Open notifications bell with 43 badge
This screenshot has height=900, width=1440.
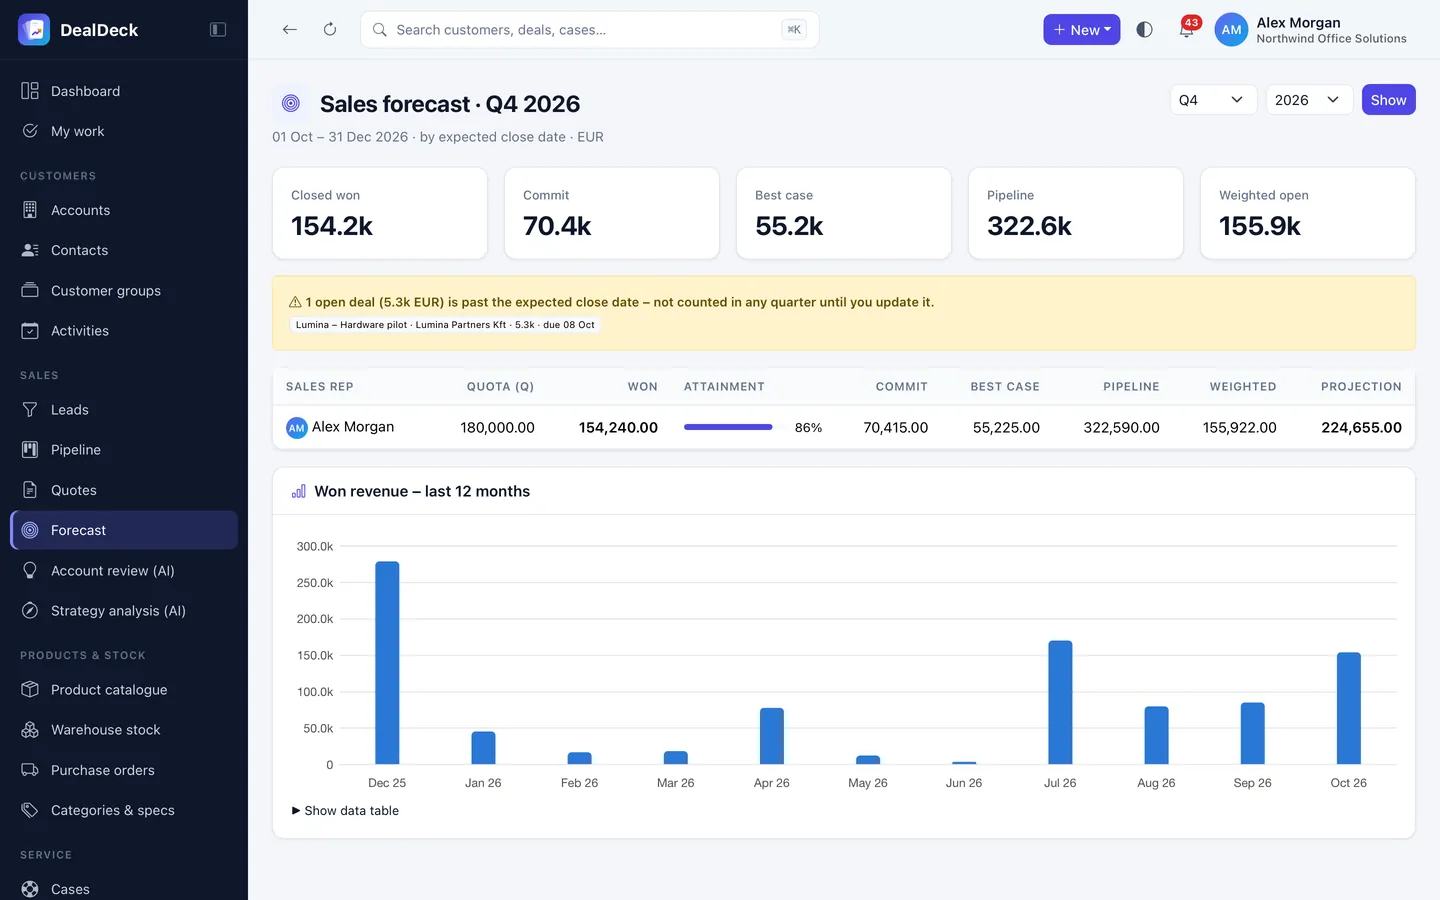(1187, 29)
